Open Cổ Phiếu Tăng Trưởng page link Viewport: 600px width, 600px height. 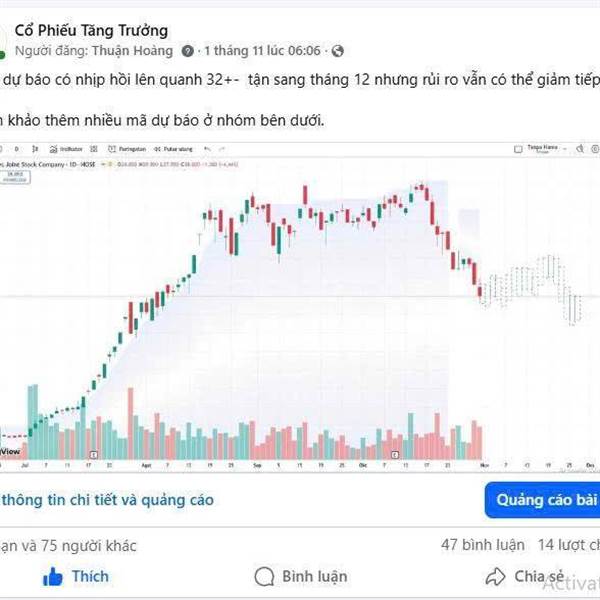91,31
